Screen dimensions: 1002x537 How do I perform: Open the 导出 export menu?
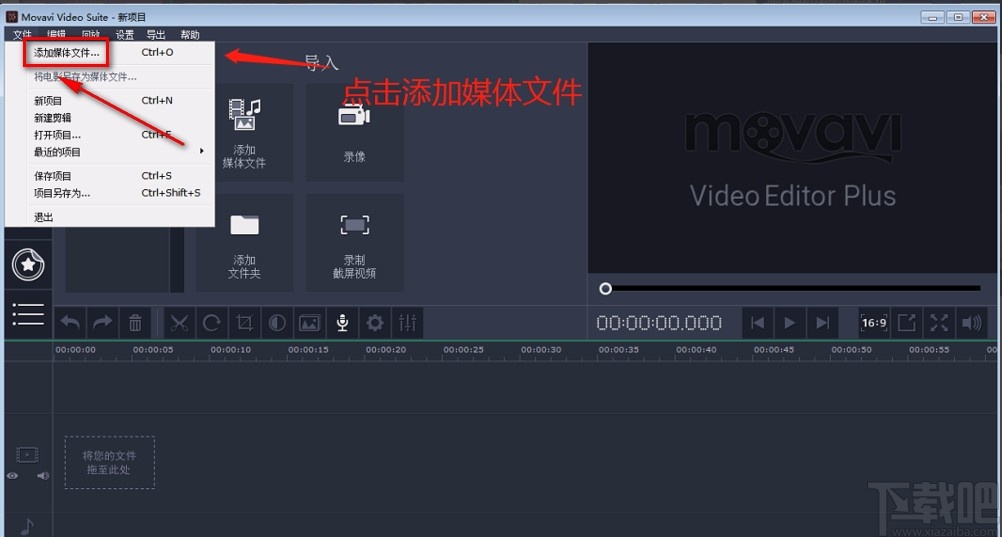156,35
